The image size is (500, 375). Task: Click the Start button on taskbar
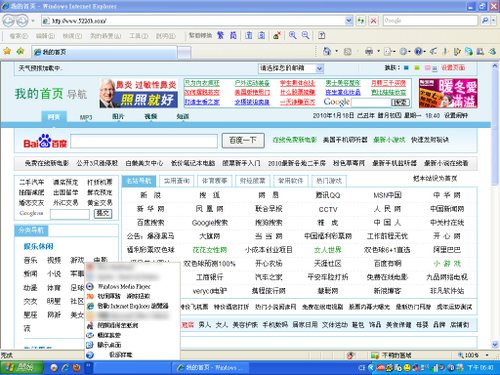coord(21,368)
